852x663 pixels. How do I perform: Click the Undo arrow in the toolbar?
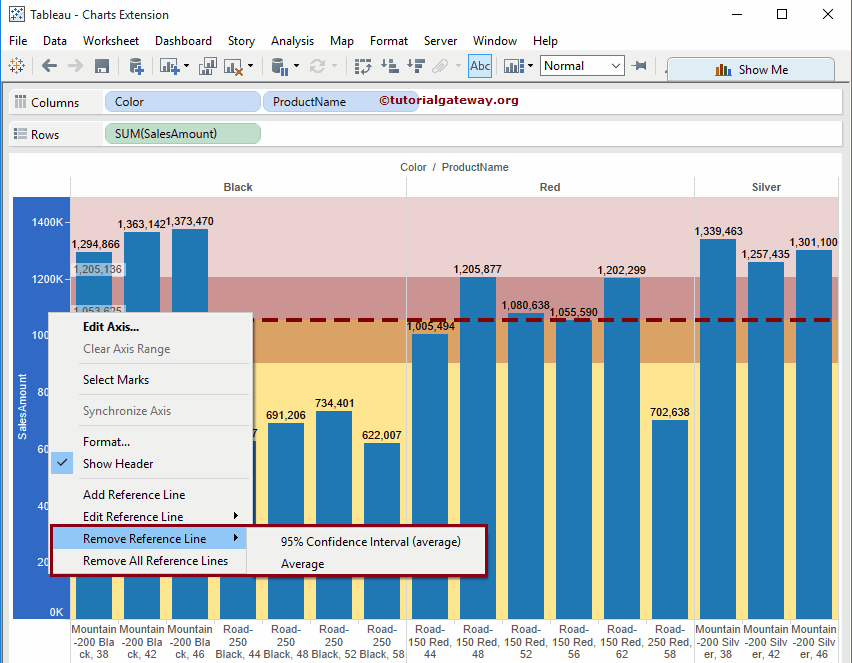click(x=48, y=66)
